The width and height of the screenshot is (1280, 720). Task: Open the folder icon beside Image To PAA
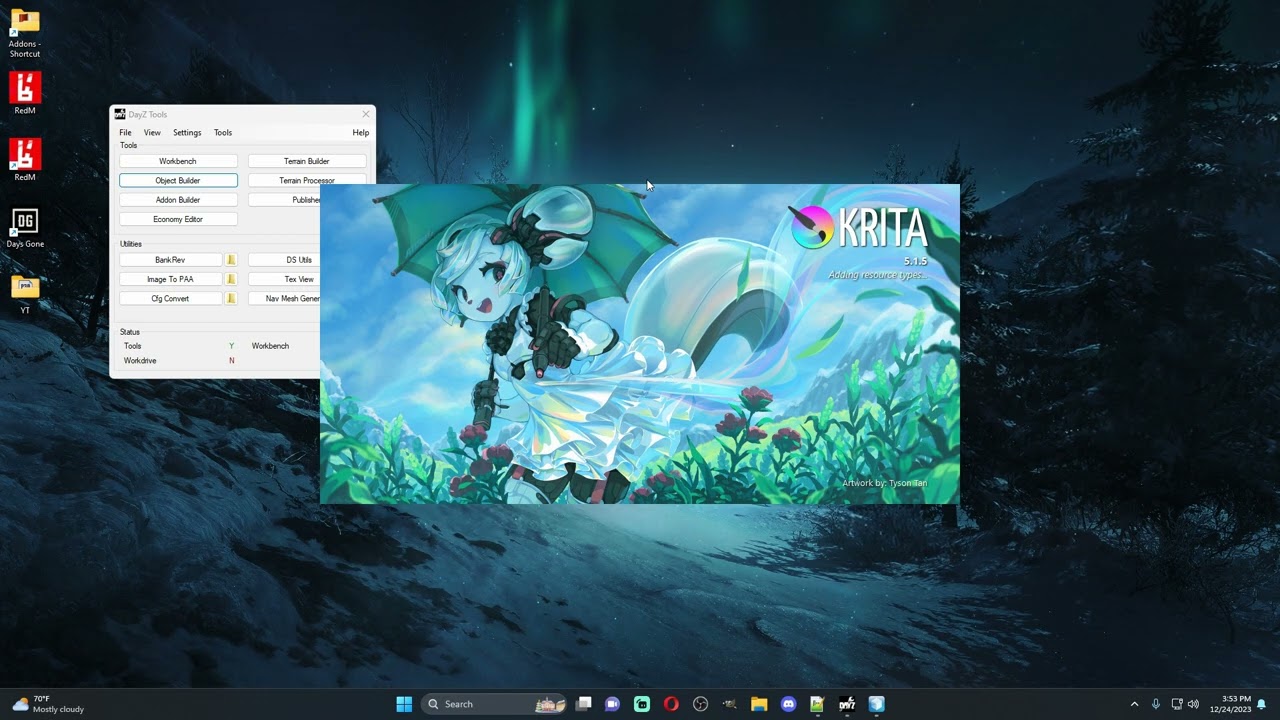click(x=231, y=279)
